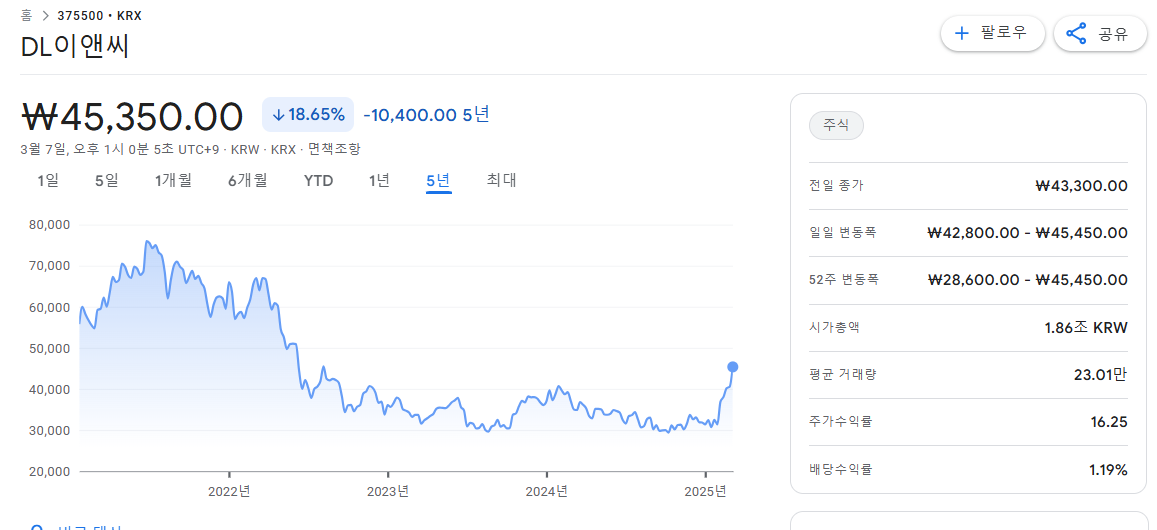Click the 2022년 axis label
Image resolution: width=1157 pixels, height=530 pixels.
[x=229, y=491]
